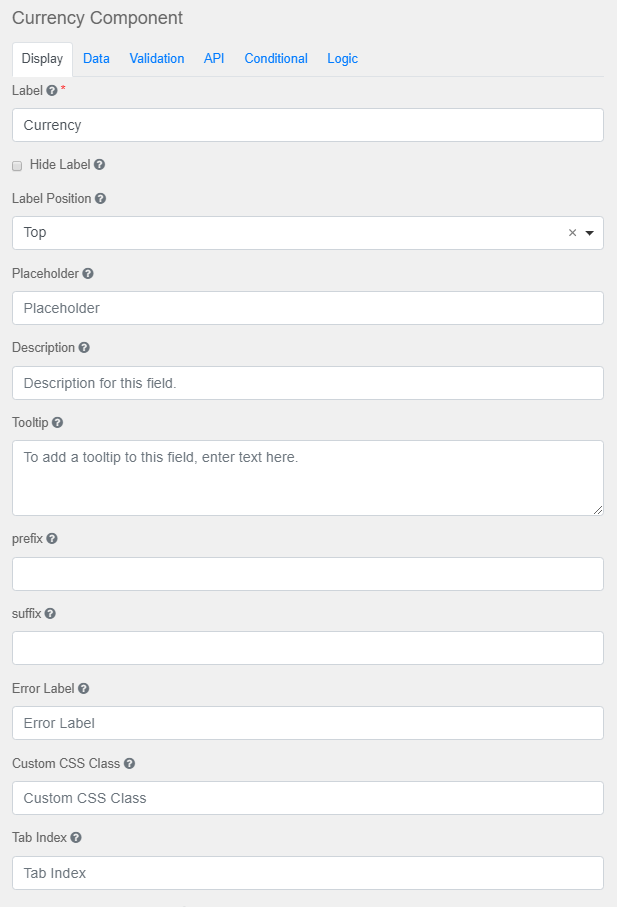Enable the Hide Label checkbox
The height and width of the screenshot is (907, 617).
pos(16,164)
